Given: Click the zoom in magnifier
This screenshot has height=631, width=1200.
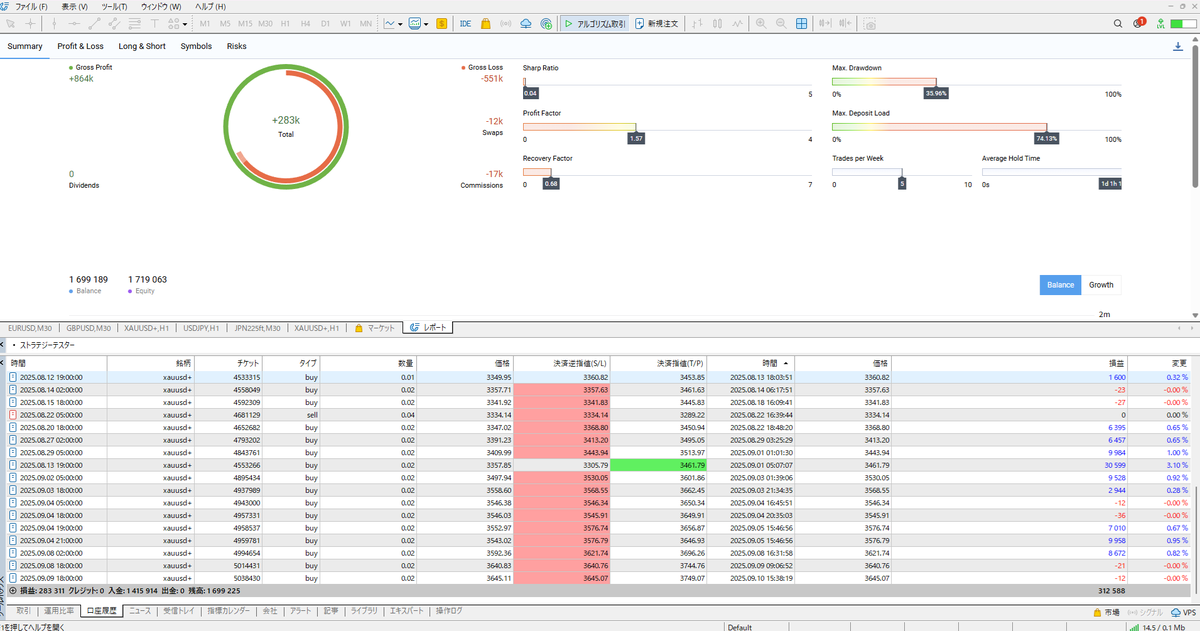Looking at the screenshot, I should [761, 23].
